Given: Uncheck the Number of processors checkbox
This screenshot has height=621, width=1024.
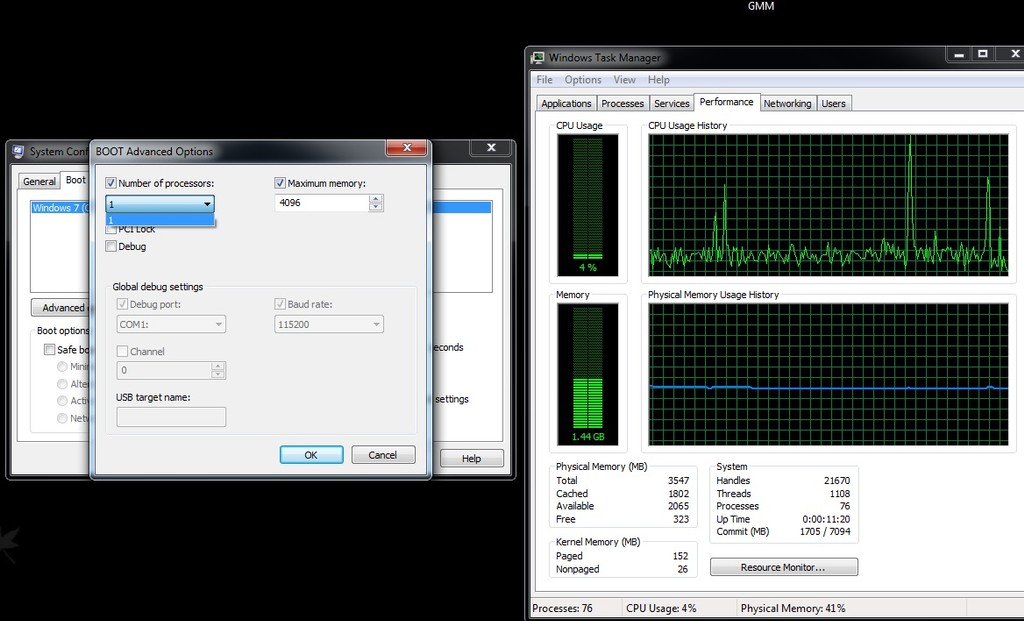Looking at the screenshot, I should coord(111,184).
